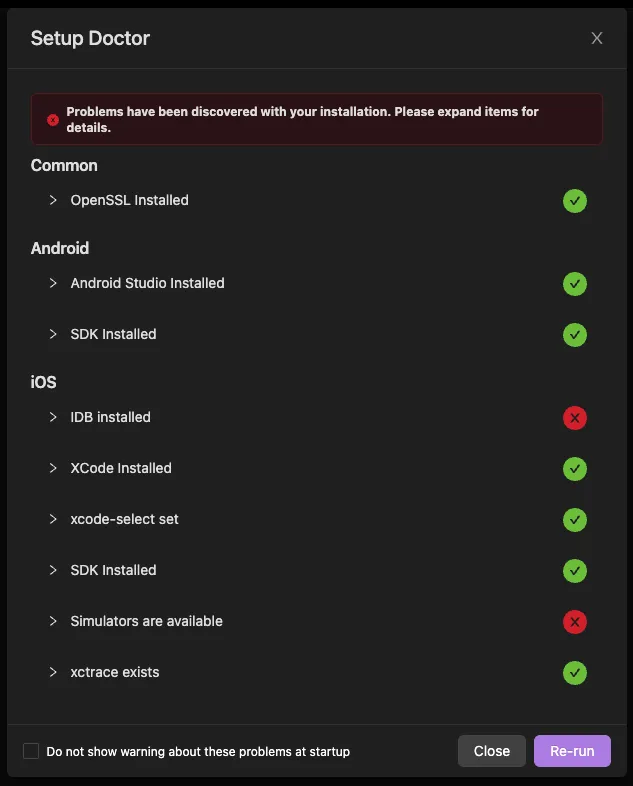Dismiss Setup Doctor dialog with the X

(596, 38)
